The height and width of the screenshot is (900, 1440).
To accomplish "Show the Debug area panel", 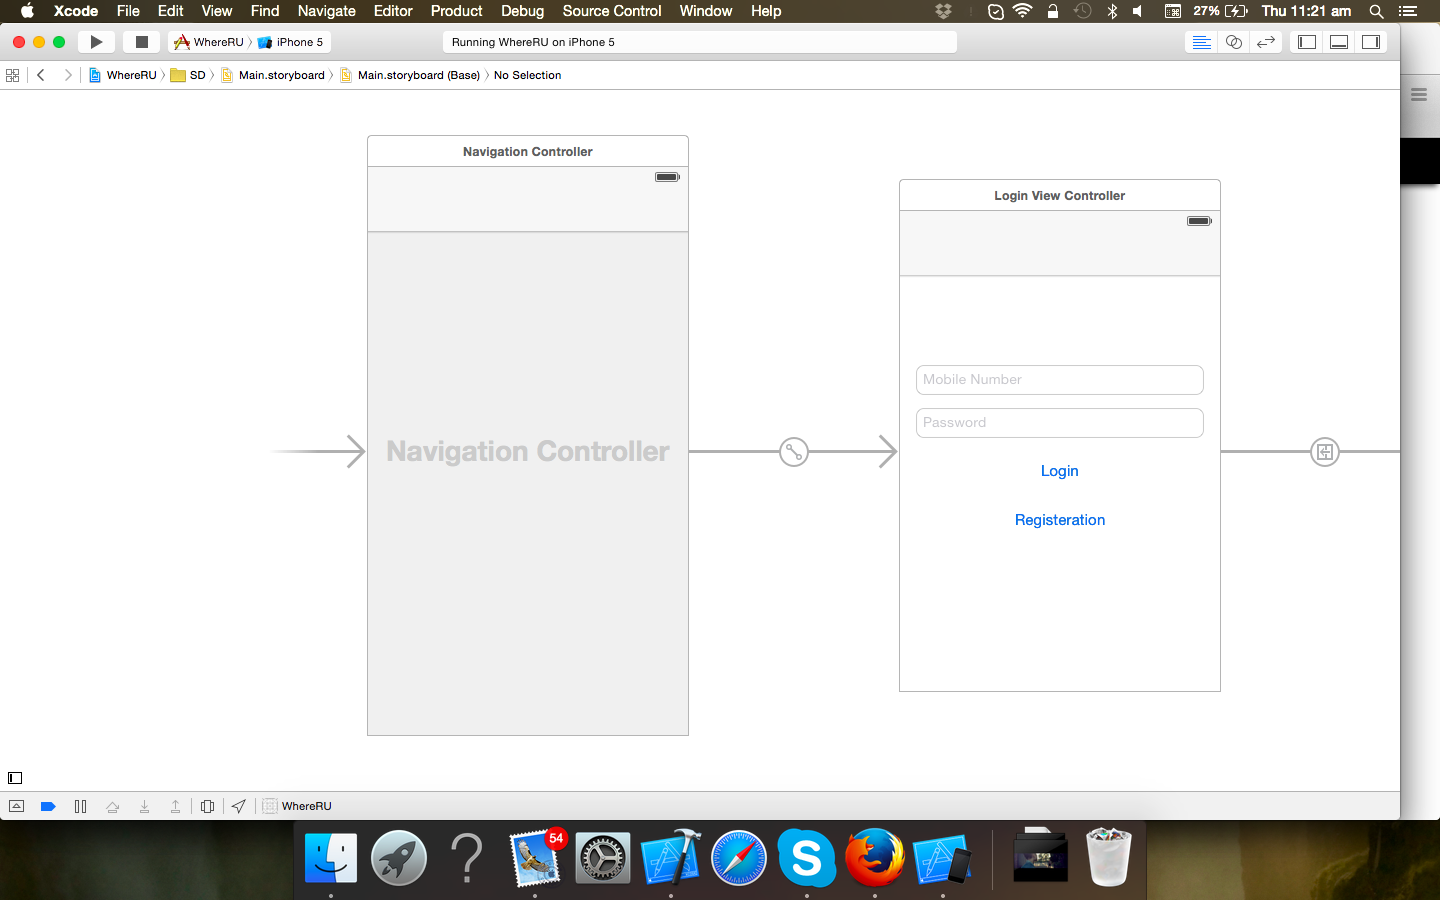I will point(1339,42).
